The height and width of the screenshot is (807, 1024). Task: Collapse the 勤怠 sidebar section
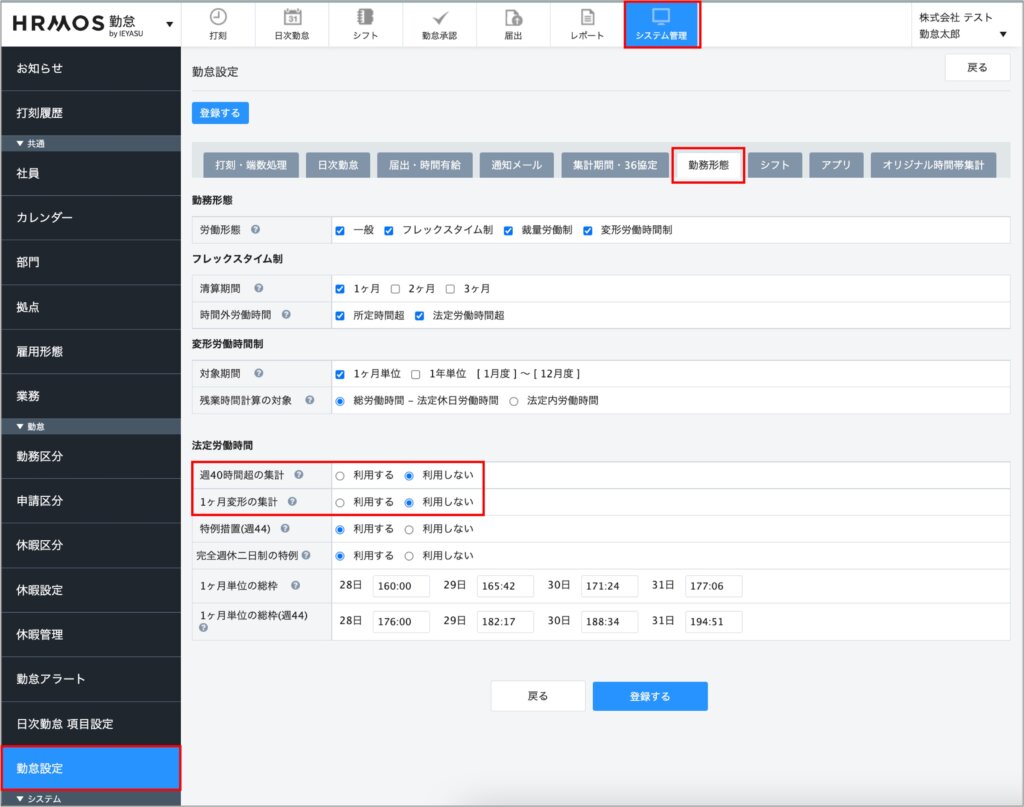click(x=22, y=426)
